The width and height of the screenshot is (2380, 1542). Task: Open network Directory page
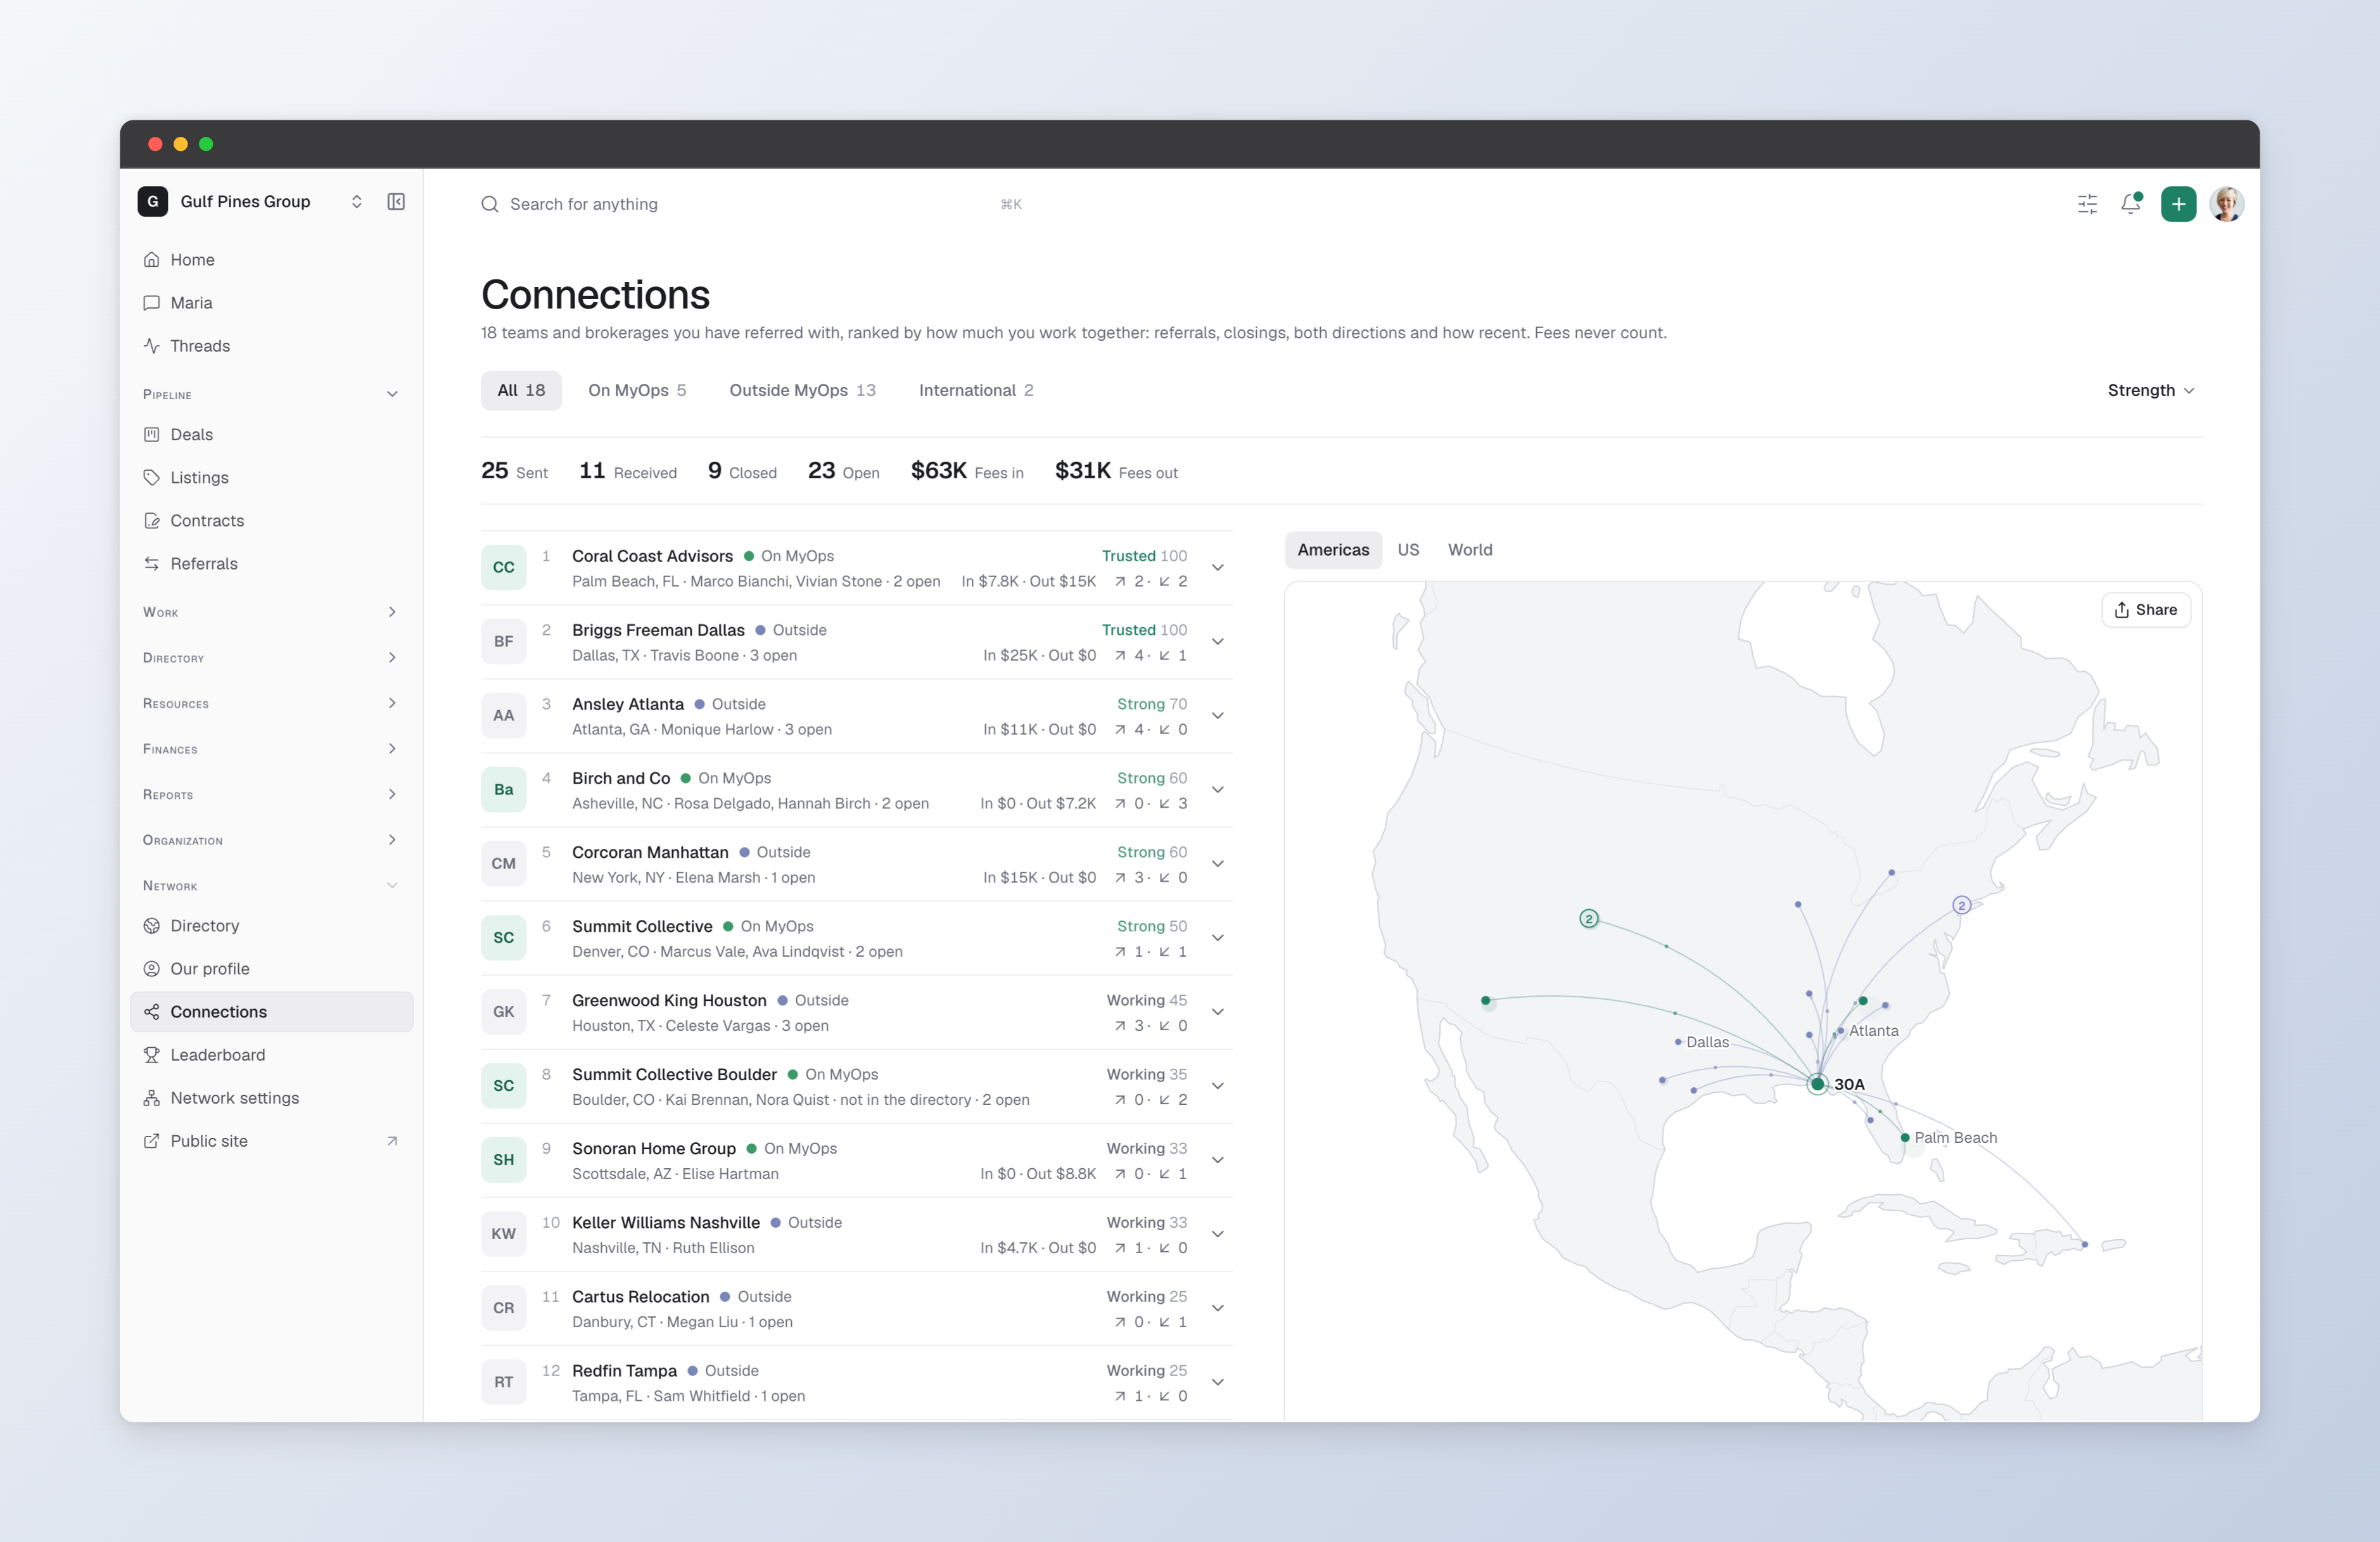271,926
